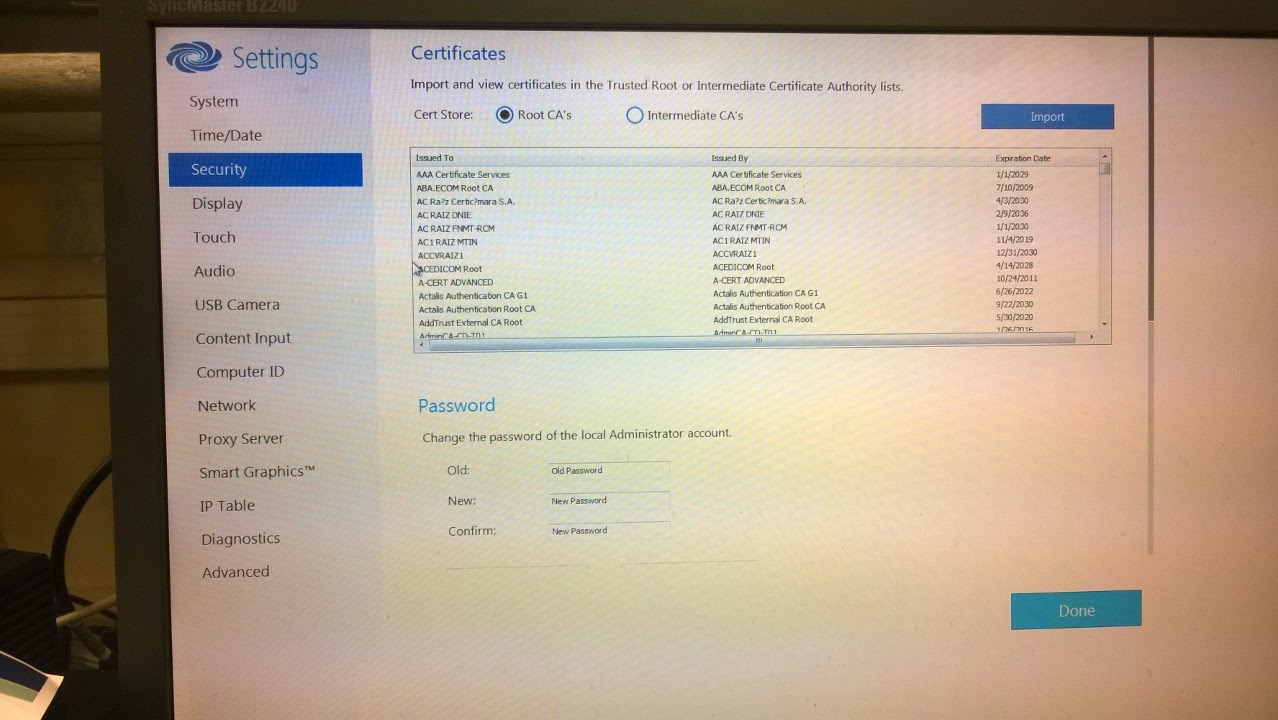Click the certificate list scroll-up arrow

point(1104,157)
